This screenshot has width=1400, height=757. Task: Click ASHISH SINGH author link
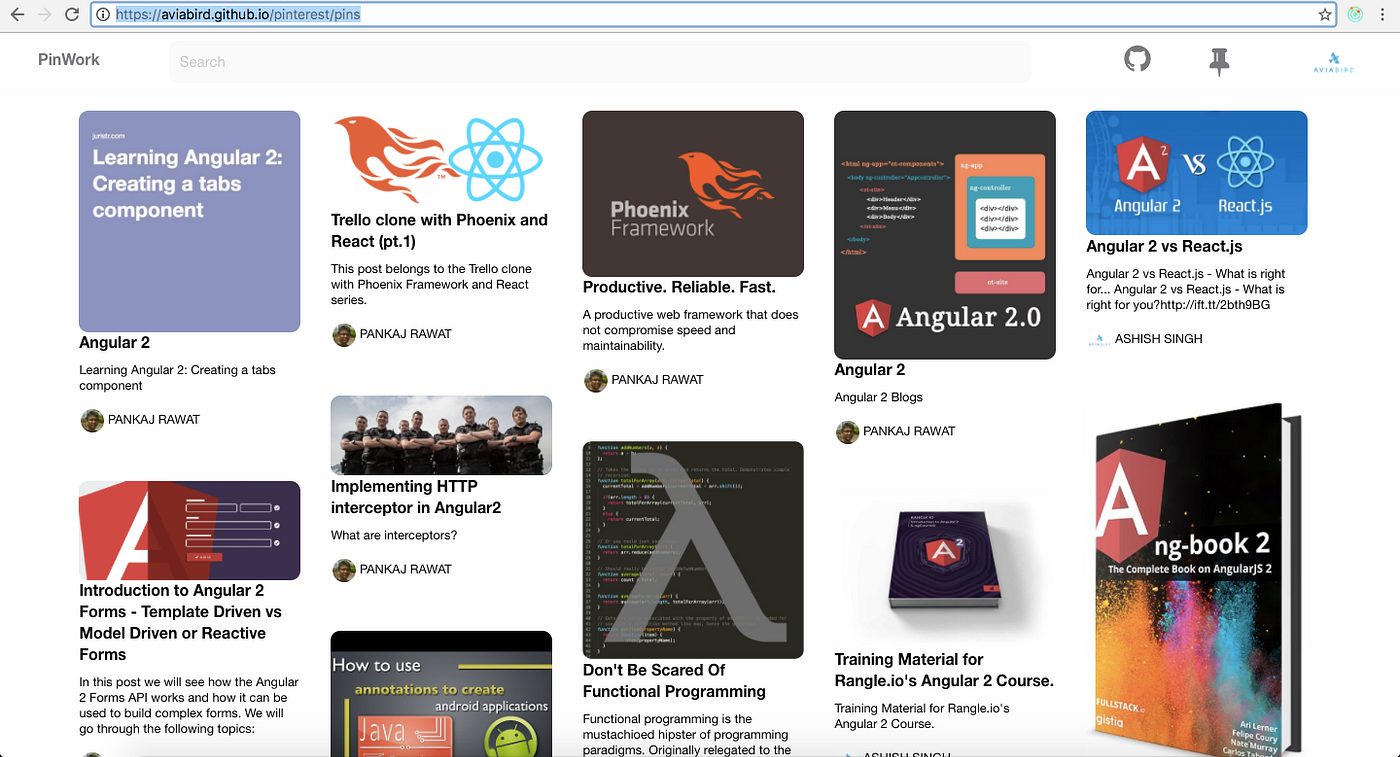coord(1159,338)
